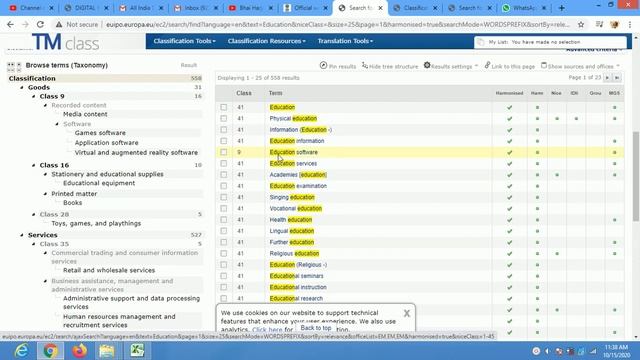Click browser back arrow
Viewport: 640px width, 360px height.
pos(10,24)
